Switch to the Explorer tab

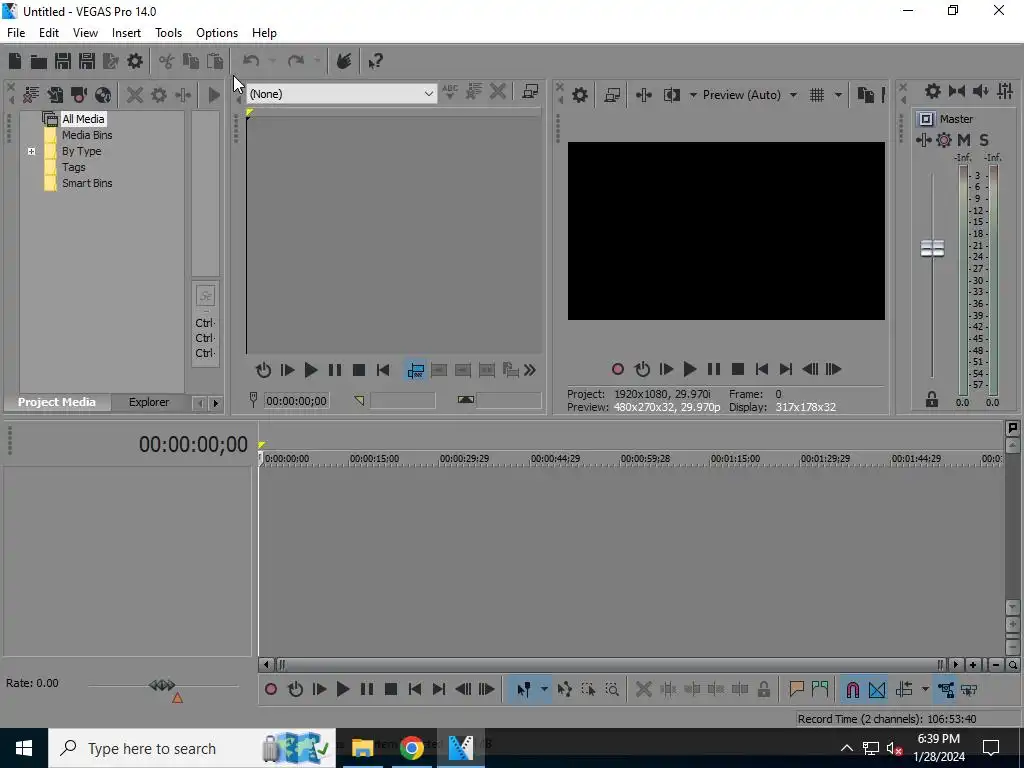pos(149,402)
